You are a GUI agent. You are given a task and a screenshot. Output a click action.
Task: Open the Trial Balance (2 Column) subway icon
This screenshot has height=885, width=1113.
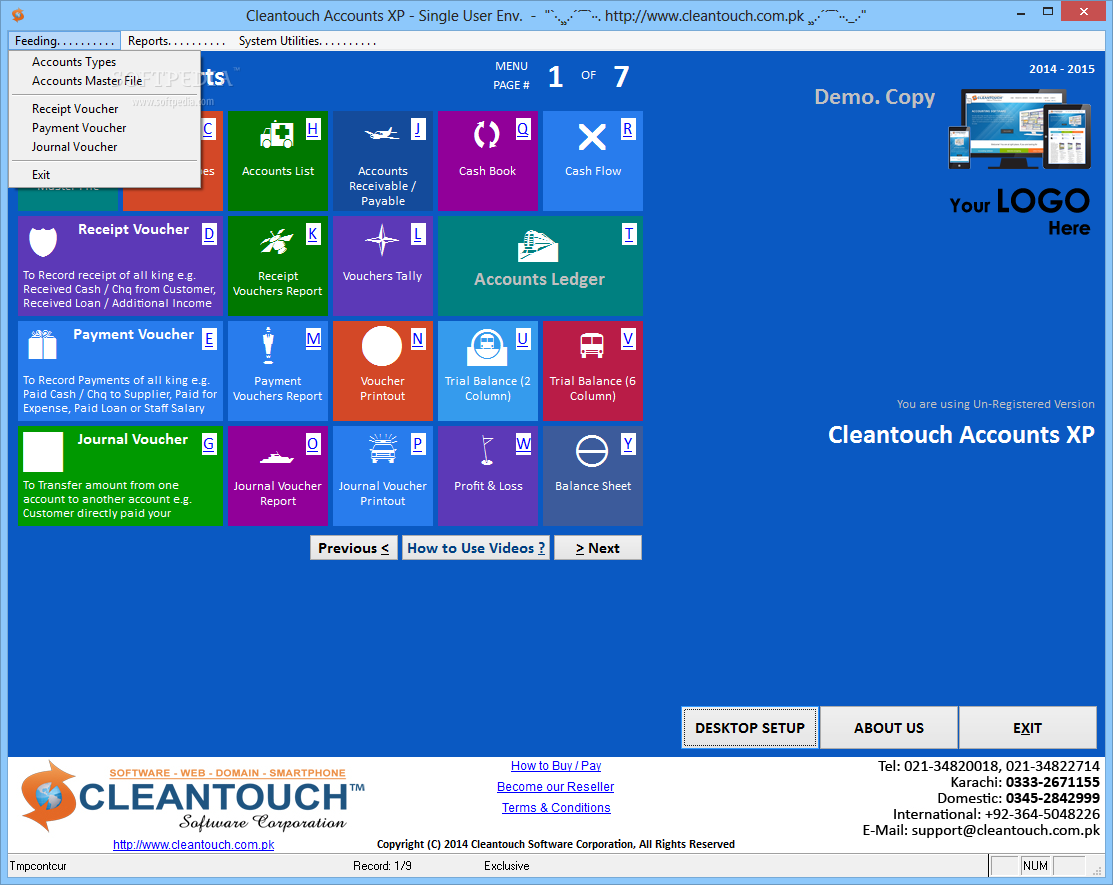[x=487, y=347]
